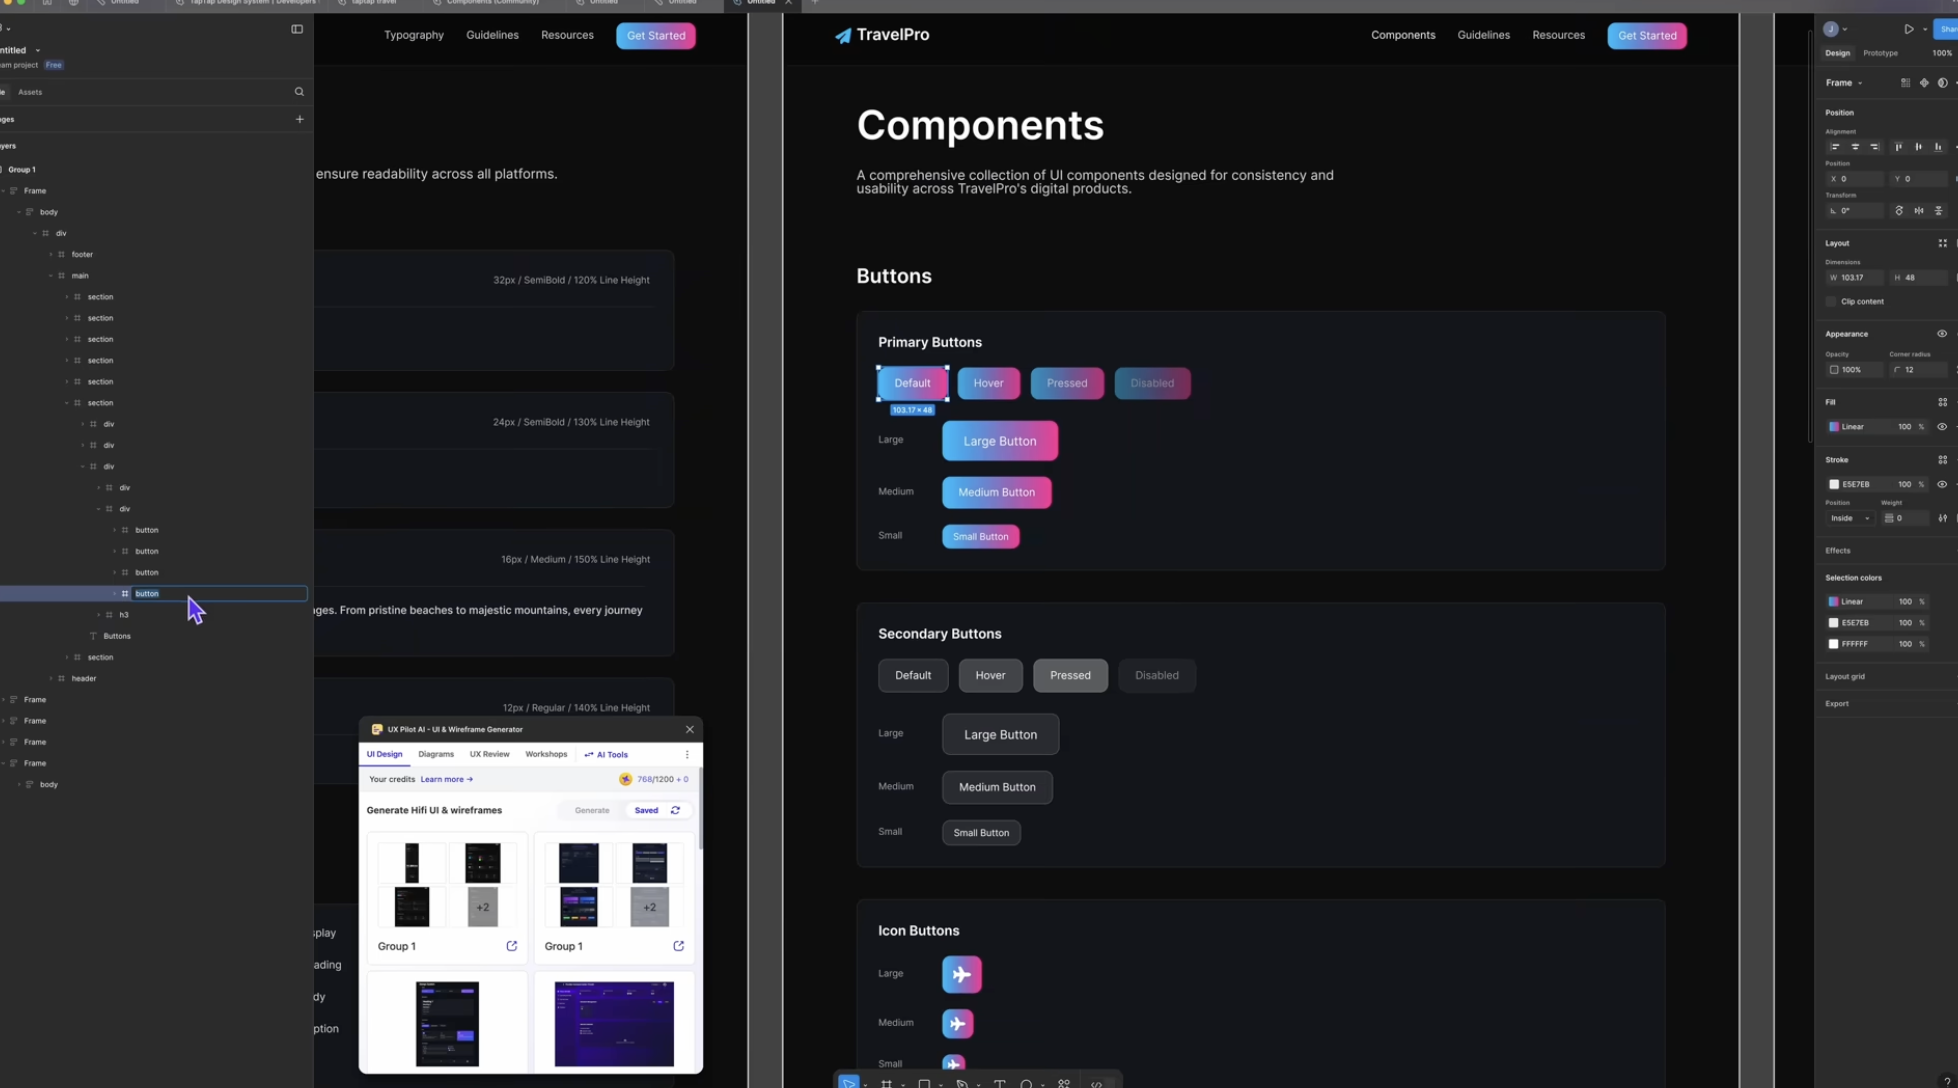Switch plugin toggle to Saved
The height and width of the screenshot is (1088, 1958).
coord(646,811)
